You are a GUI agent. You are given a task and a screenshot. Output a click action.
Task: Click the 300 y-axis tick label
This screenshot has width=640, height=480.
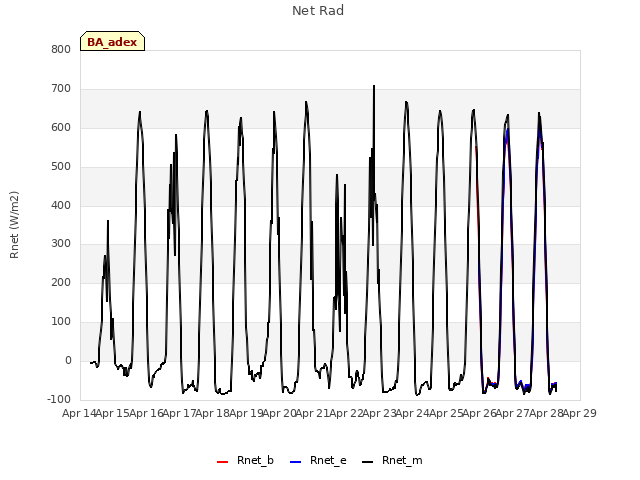[x=61, y=244]
